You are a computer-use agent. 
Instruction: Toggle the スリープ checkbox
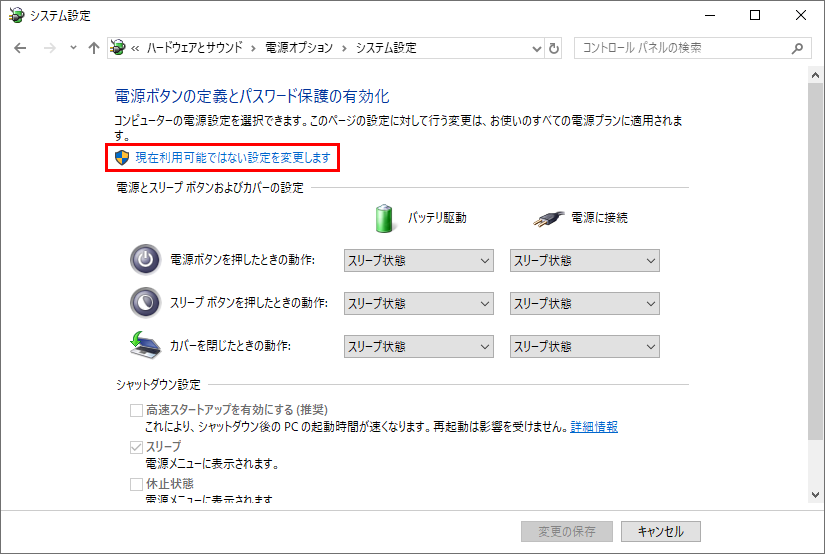[x=136, y=447]
